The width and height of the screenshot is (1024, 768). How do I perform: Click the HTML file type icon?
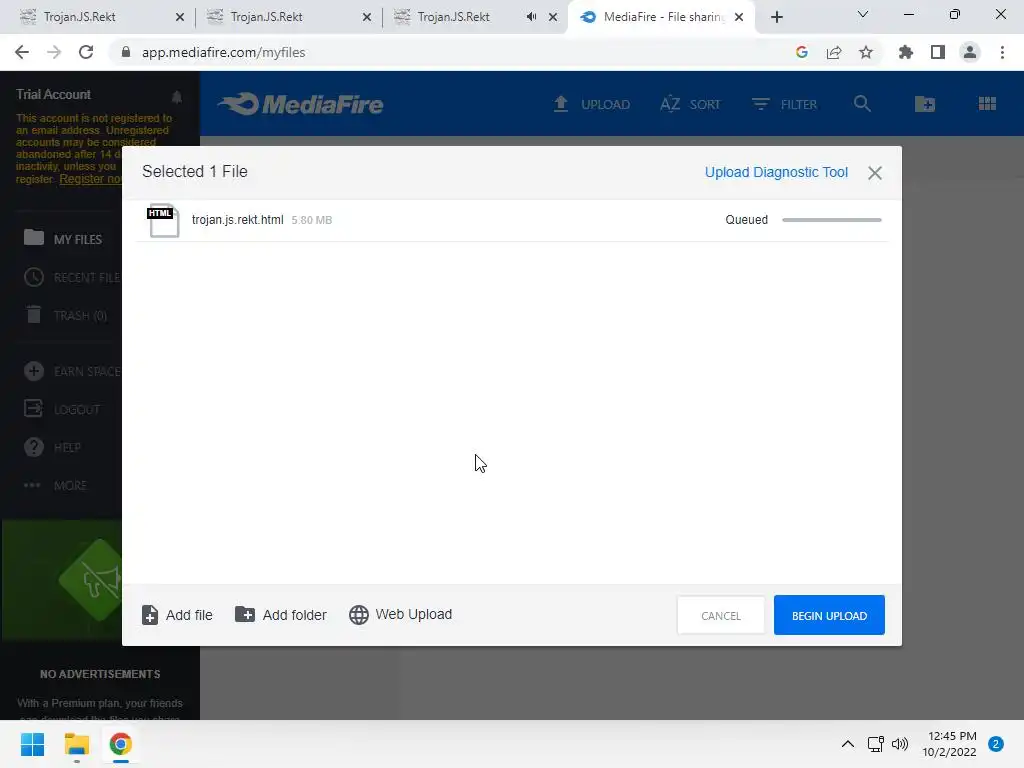tap(163, 220)
